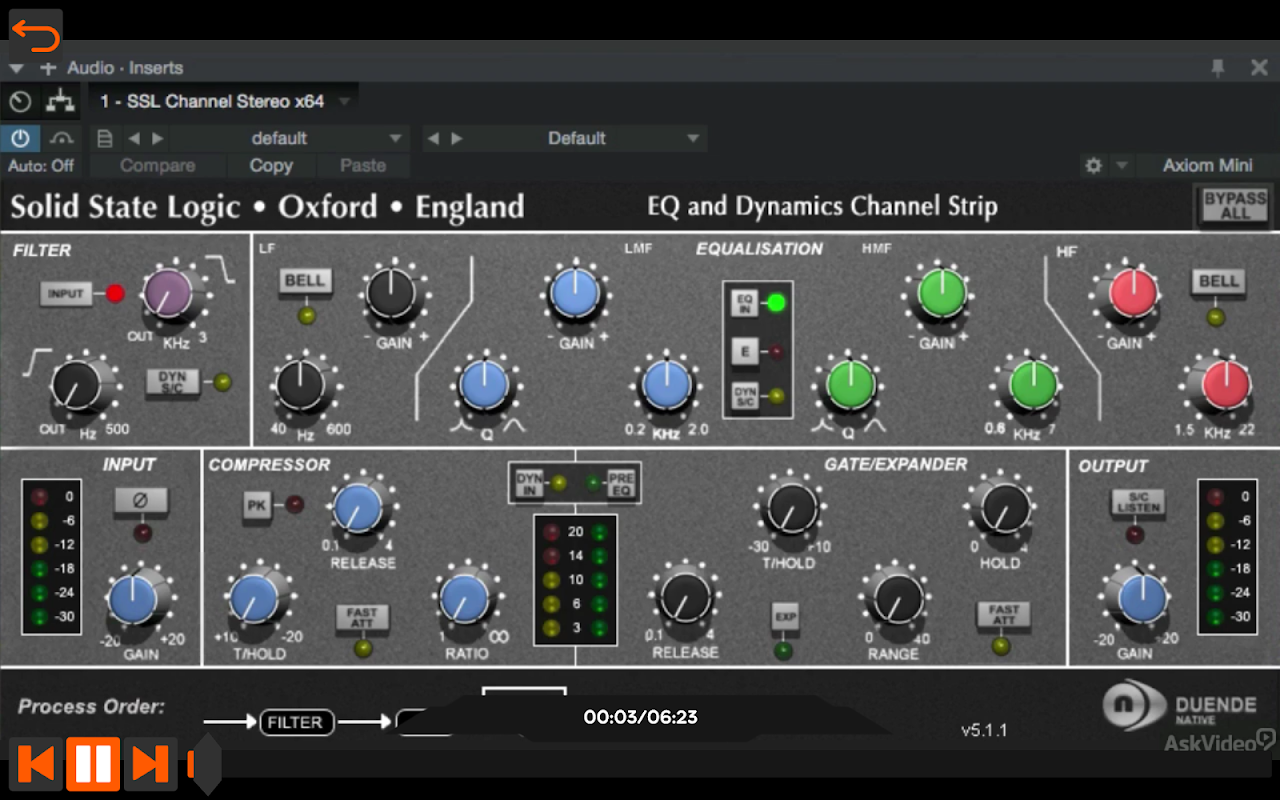Expand the 'default' preset dropdown
This screenshot has height=800, width=1280.
click(396, 138)
